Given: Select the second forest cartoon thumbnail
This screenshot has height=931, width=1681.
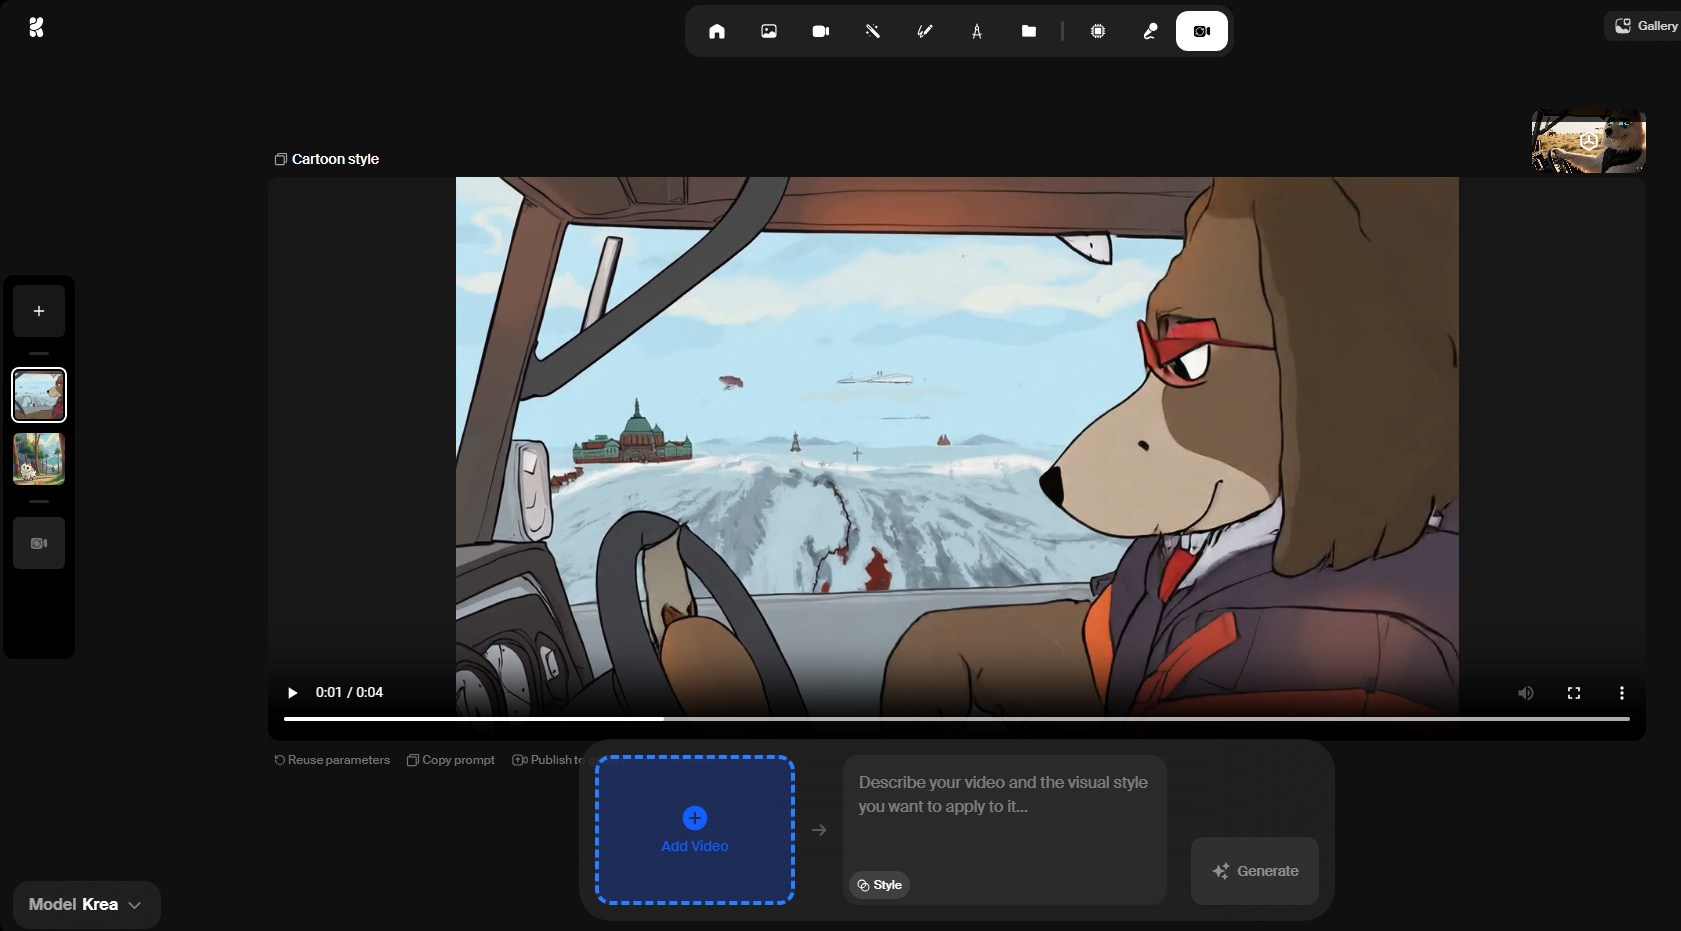Looking at the screenshot, I should [x=39, y=459].
